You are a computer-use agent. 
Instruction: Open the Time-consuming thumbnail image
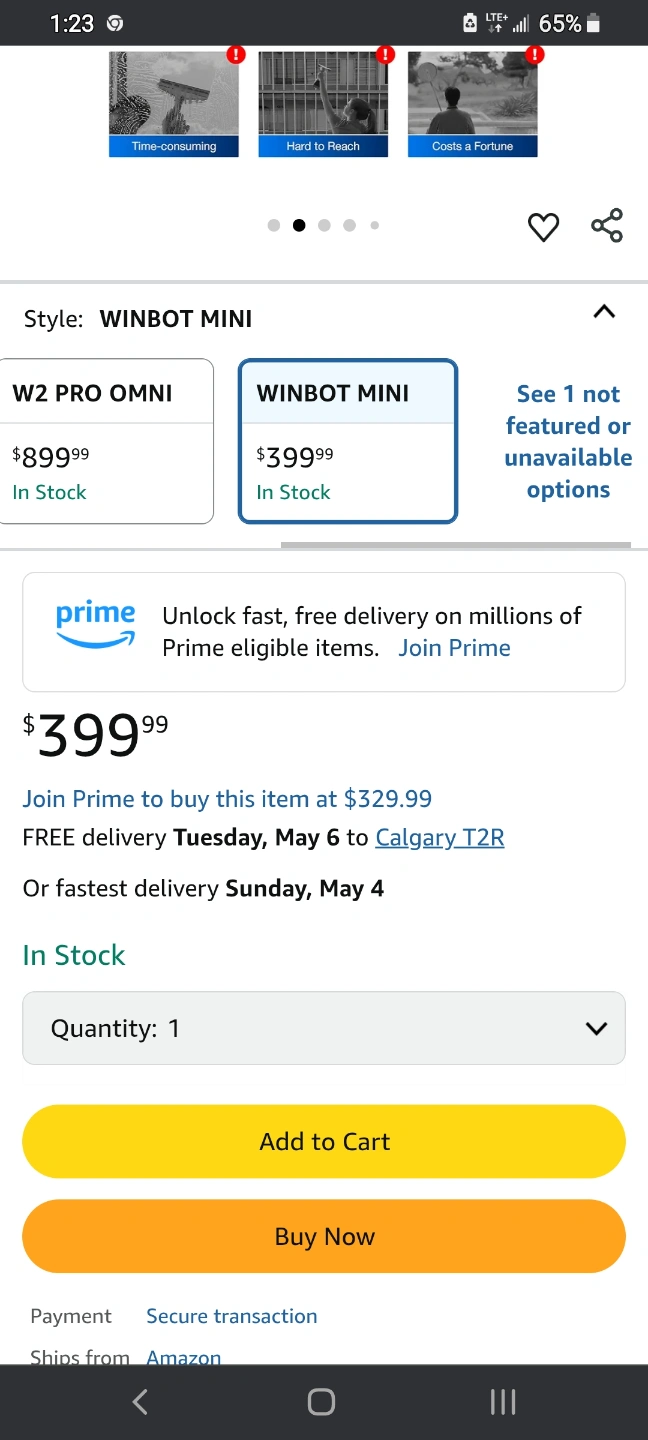174,103
